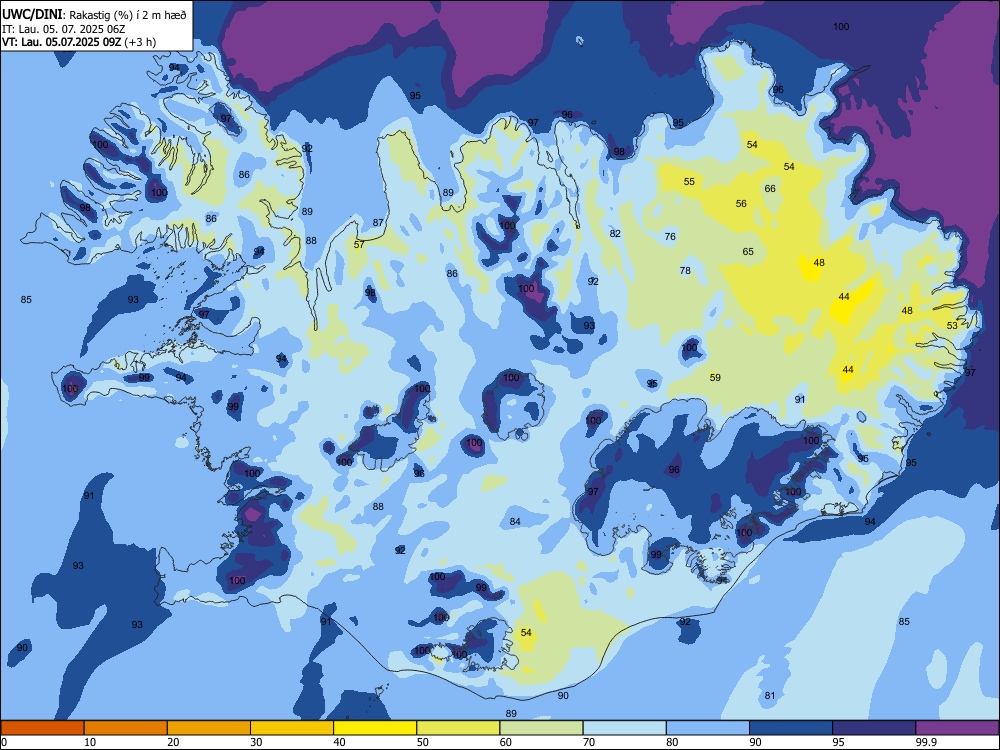
Task: Click the dark orange 0–10 legend swatch
Action: click(x=42, y=728)
